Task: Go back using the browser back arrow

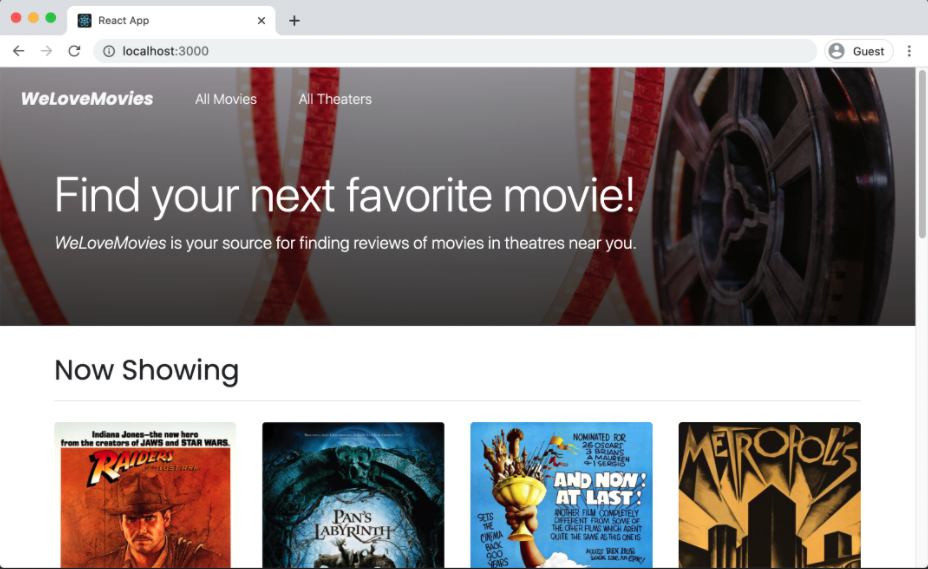Action: point(18,51)
